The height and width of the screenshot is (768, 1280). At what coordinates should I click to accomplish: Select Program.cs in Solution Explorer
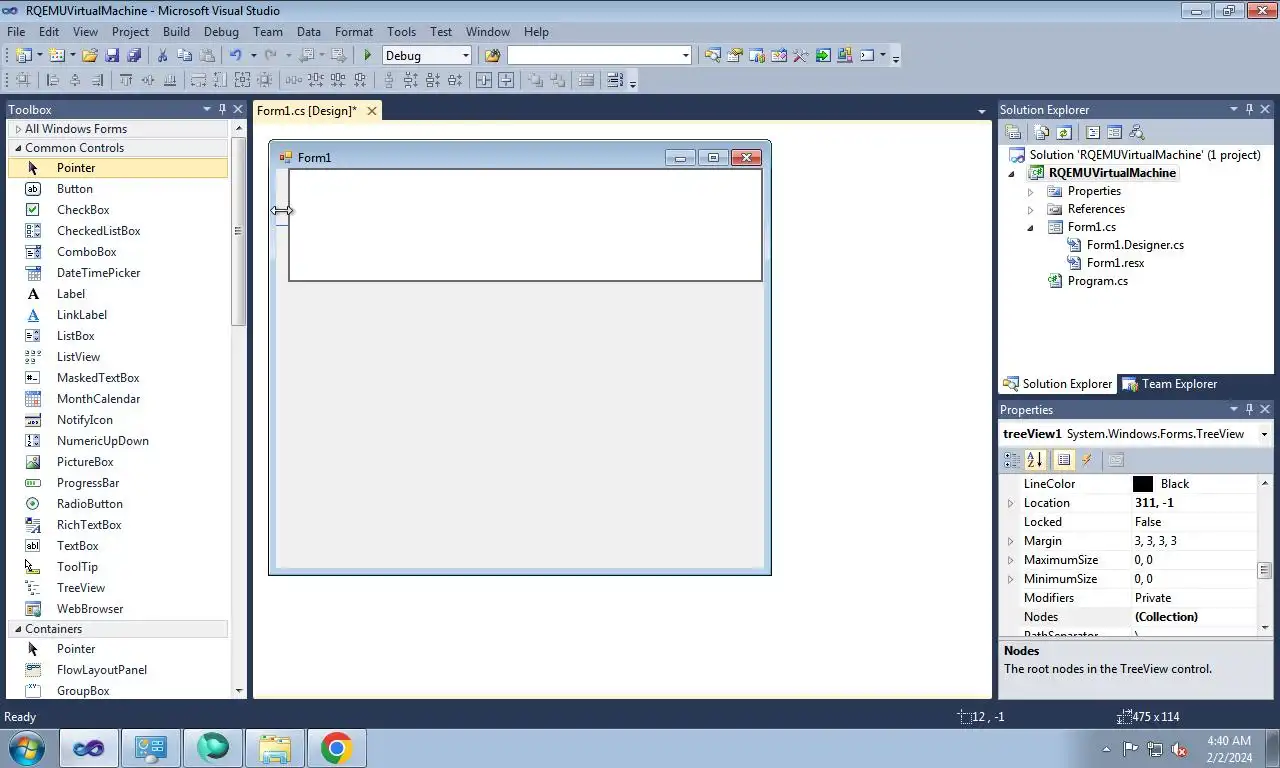point(1097,281)
